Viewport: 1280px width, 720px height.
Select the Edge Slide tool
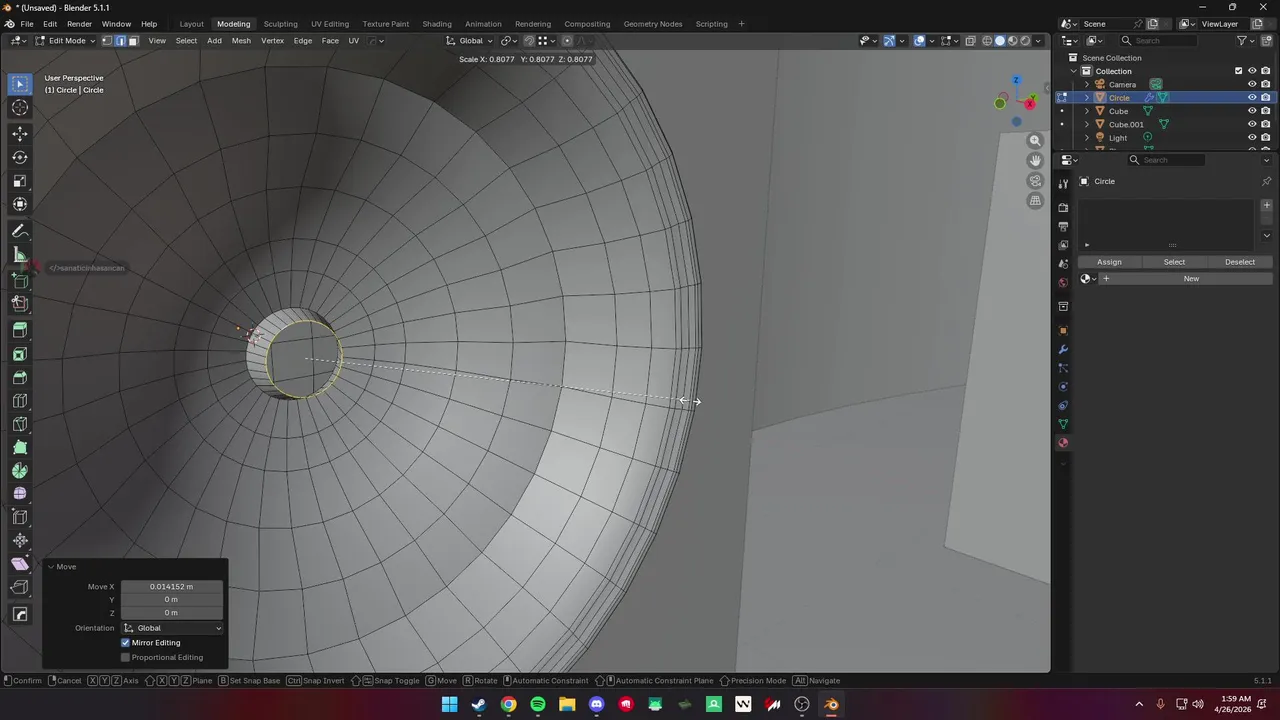click(20, 517)
